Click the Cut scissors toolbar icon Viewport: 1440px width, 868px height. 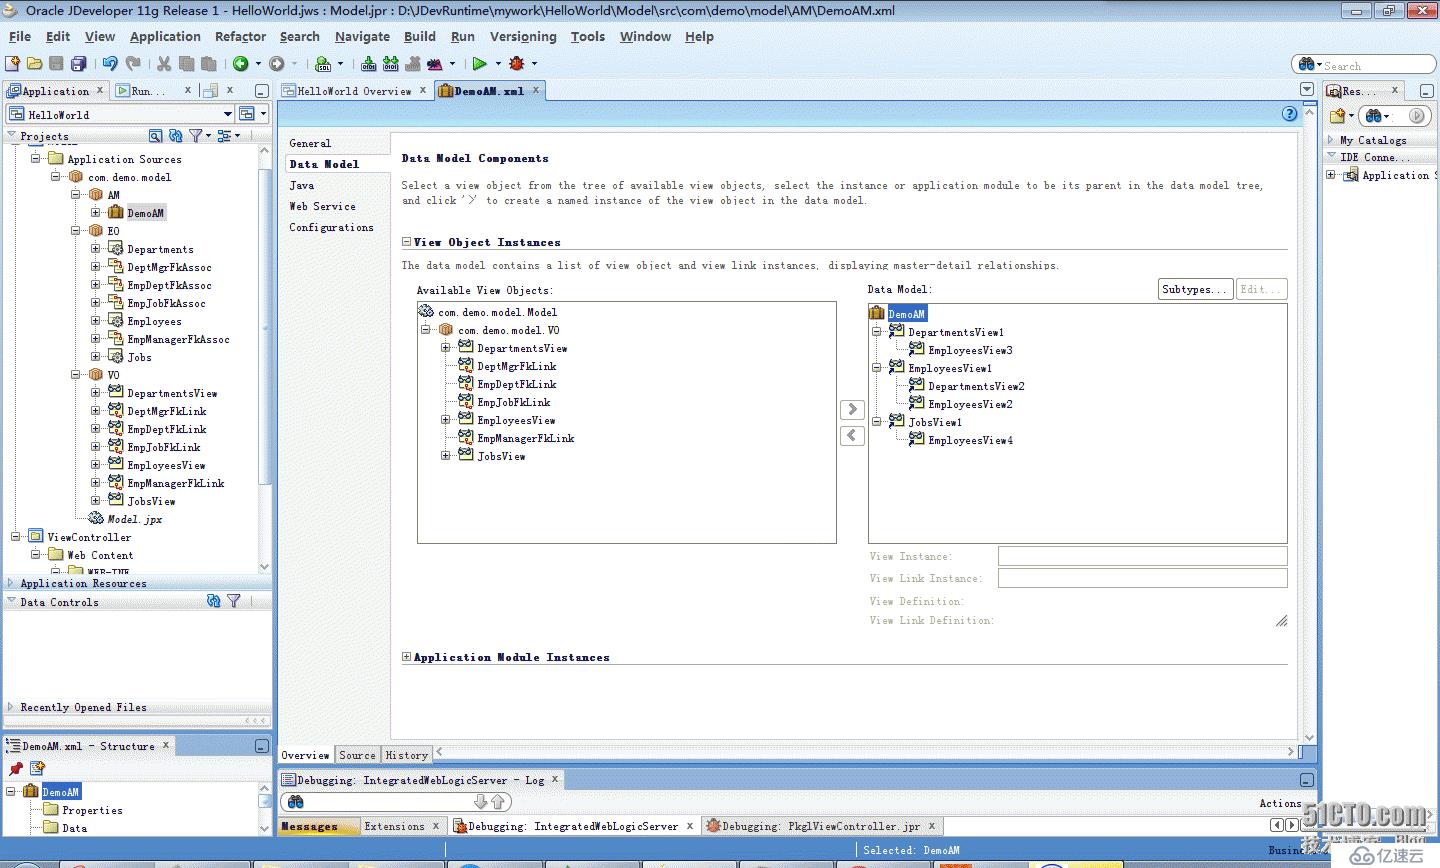coord(164,64)
